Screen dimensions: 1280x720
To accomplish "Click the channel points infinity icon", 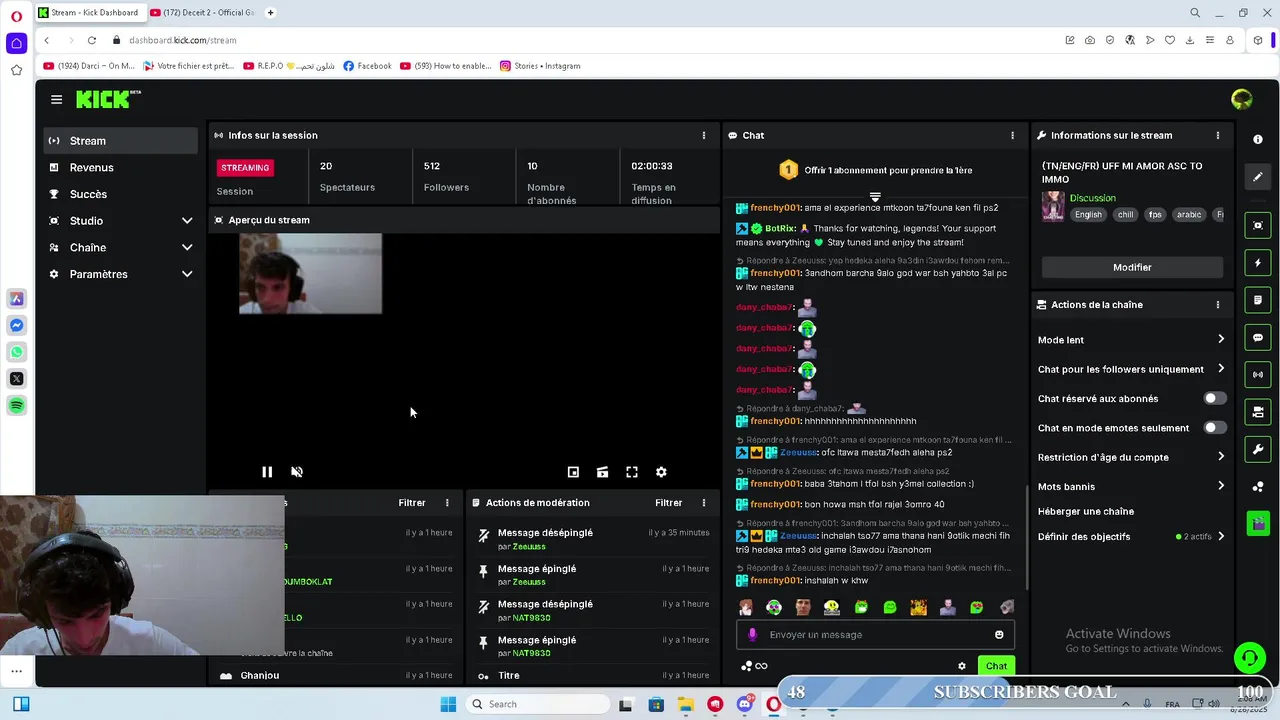I will (x=754, y=666).
